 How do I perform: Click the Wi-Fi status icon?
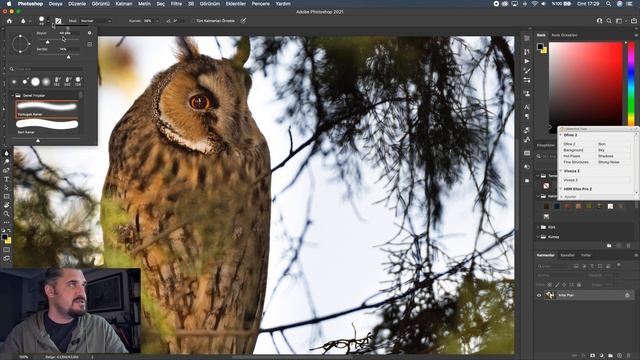coord(534,4)
